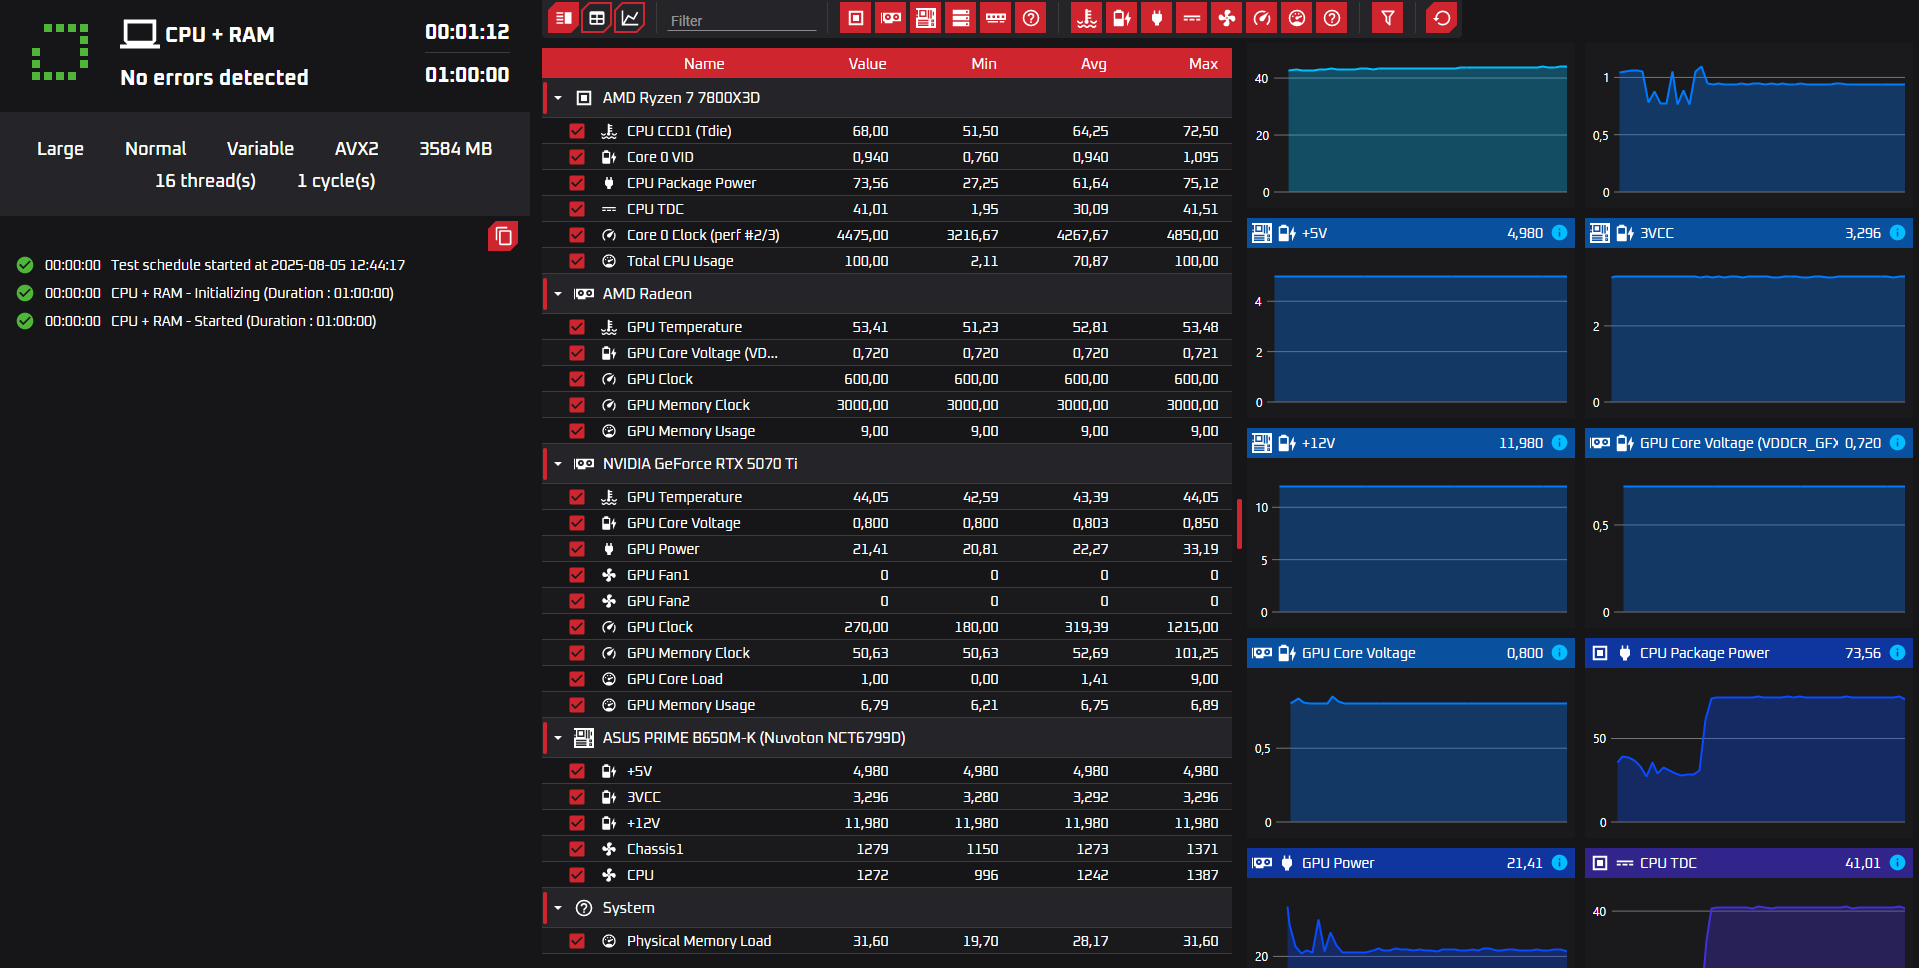This screenshot has height=968, width=1919.
Task: Toggle the current sensor filter icon
Action: point(1192,18)
